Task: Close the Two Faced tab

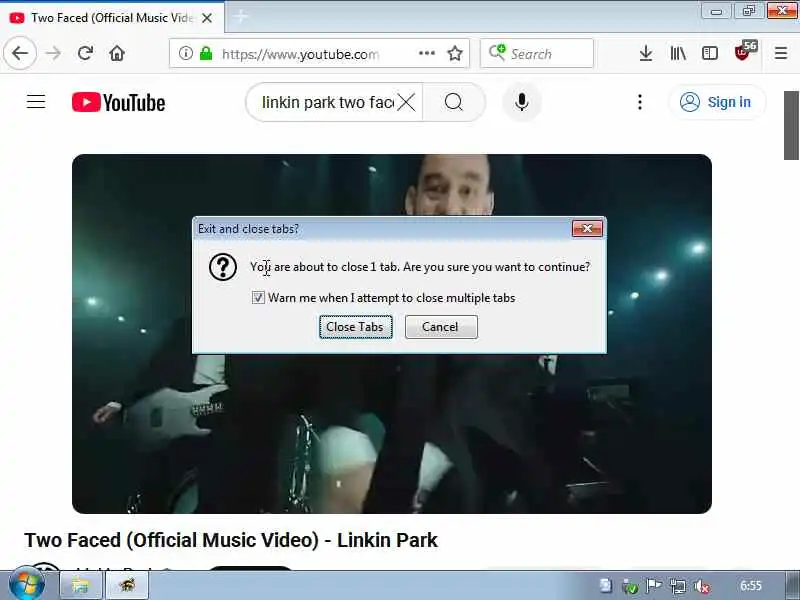Action: 207,18
